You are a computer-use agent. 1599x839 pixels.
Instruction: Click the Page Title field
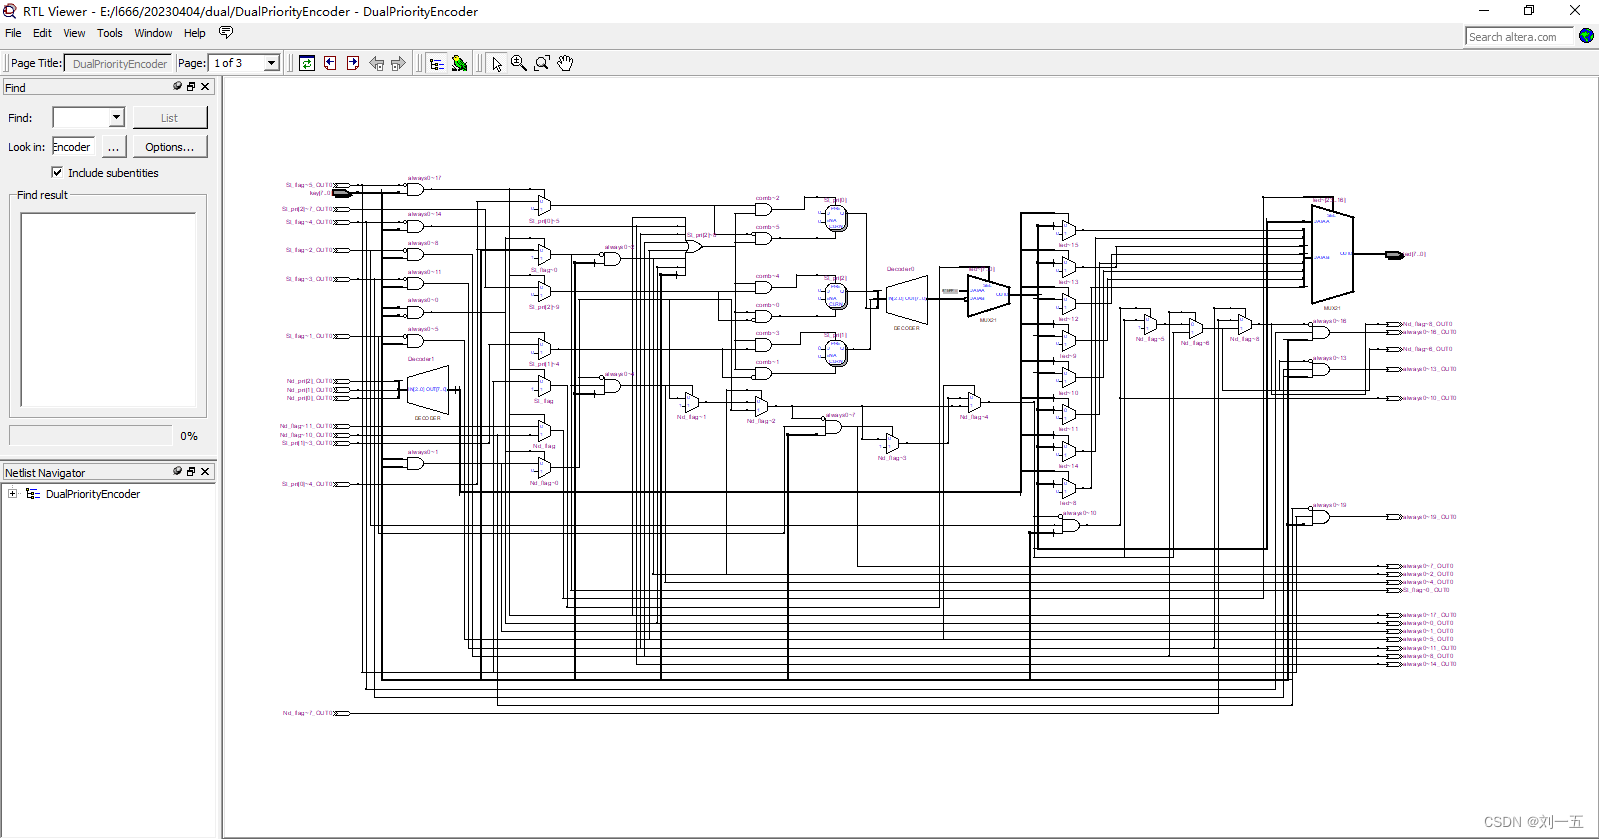(x=118, y=63)
